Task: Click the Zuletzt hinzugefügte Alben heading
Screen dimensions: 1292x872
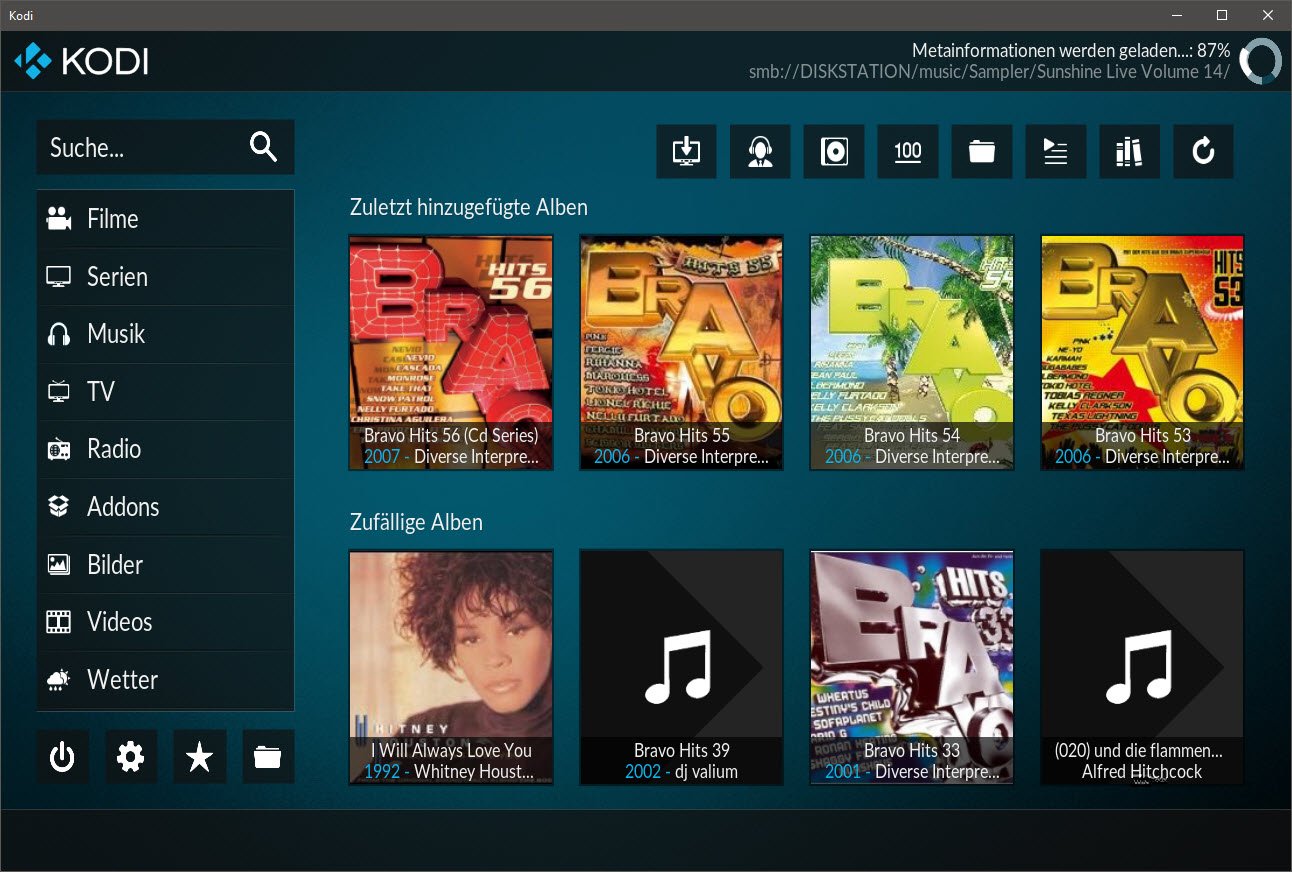Action: click(x=469, y=208)
